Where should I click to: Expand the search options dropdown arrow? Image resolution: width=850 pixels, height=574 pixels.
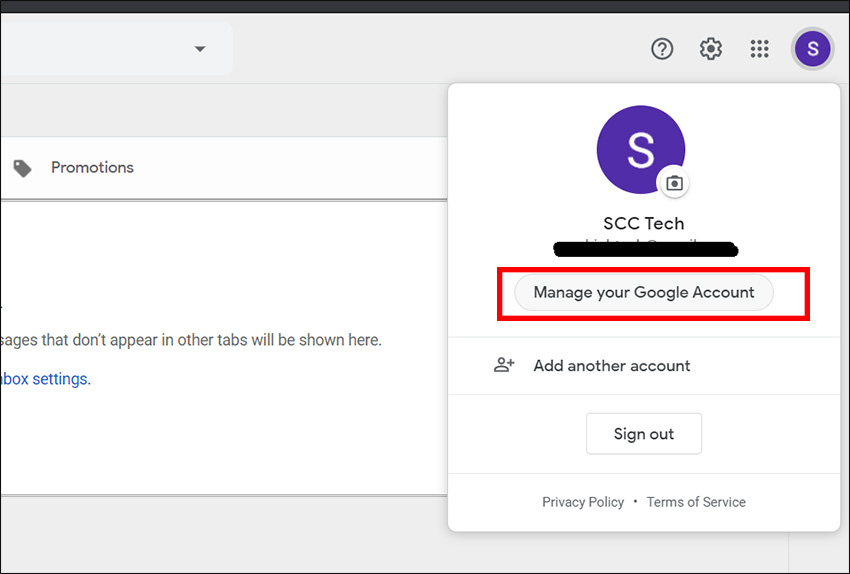(x=200, y=49)
